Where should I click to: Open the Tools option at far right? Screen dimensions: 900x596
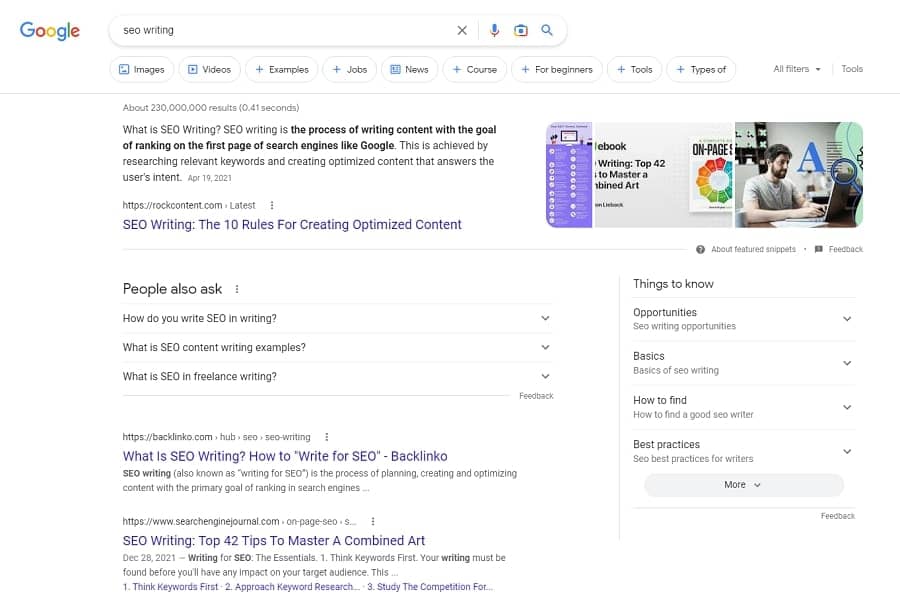[x=852, y=69]
